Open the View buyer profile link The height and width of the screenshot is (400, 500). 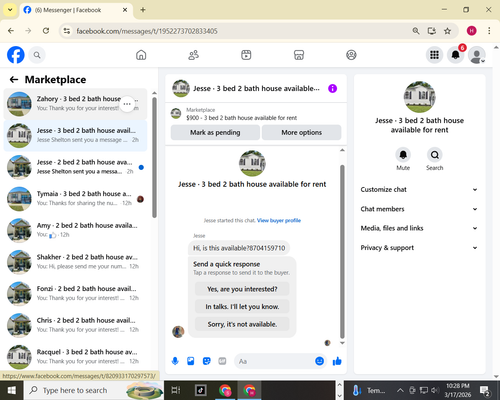click(x=279, y=220)
